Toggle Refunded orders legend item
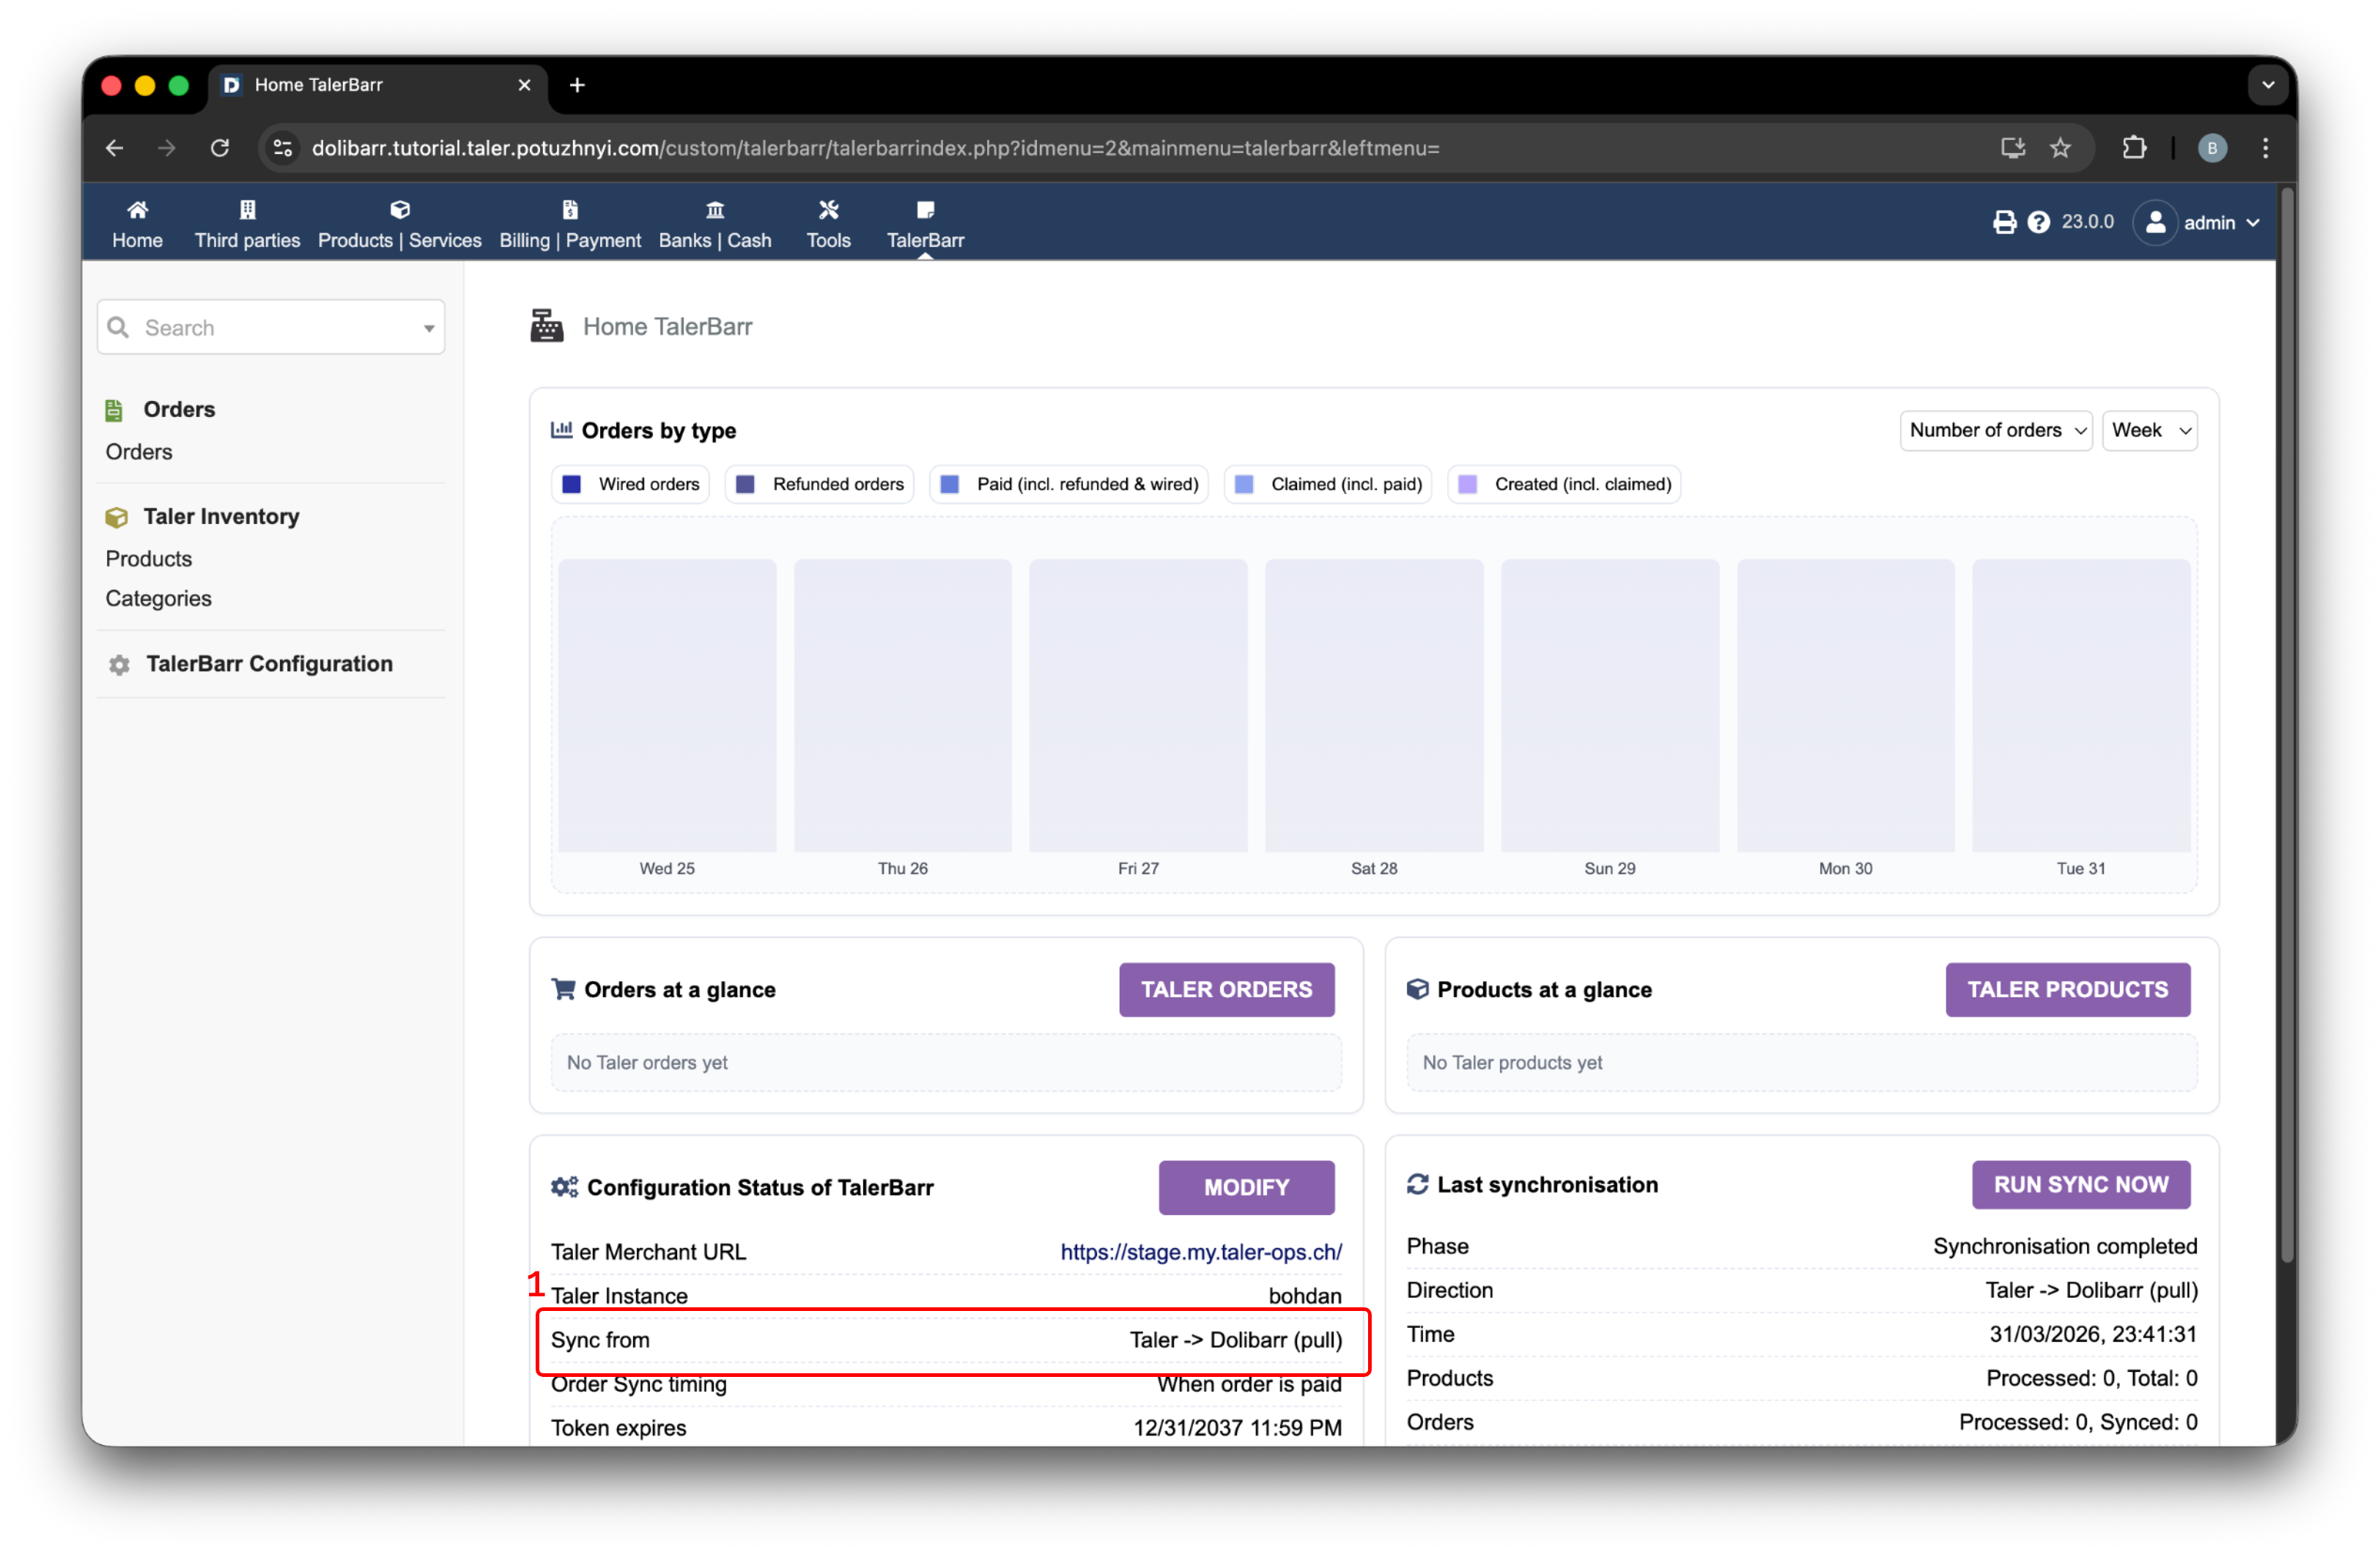The width and height of the screenshot is (2380, 1555). [819, 484]
